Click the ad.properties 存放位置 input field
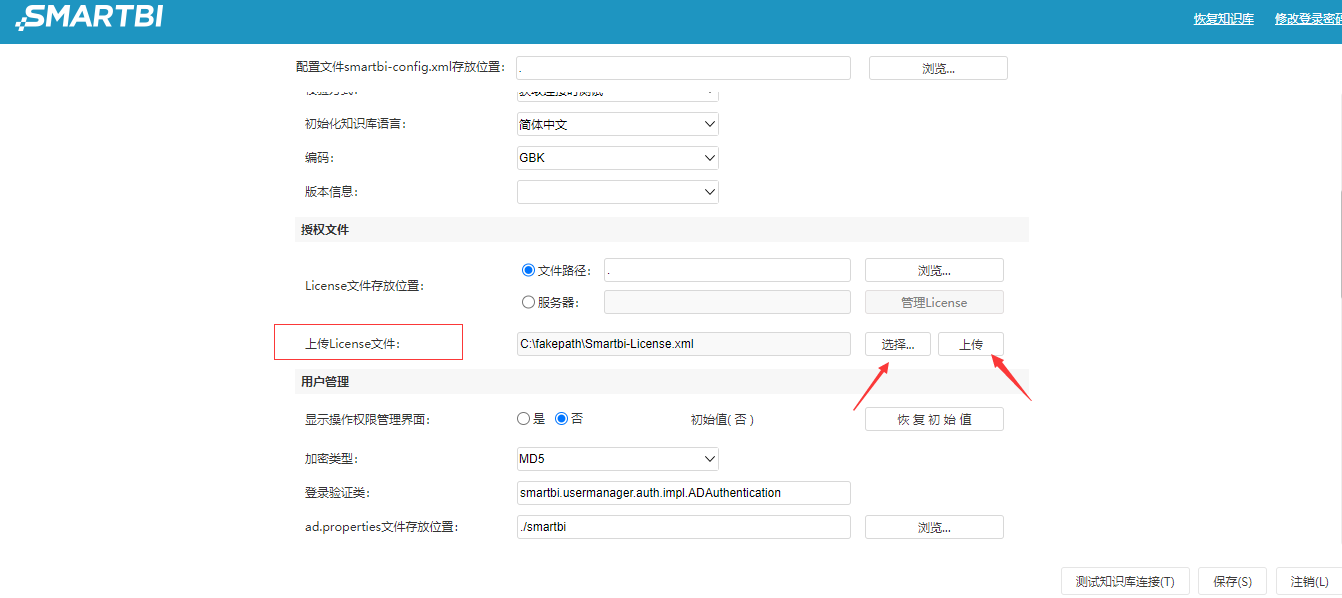Screen dimensions: 1342x598 683,526
